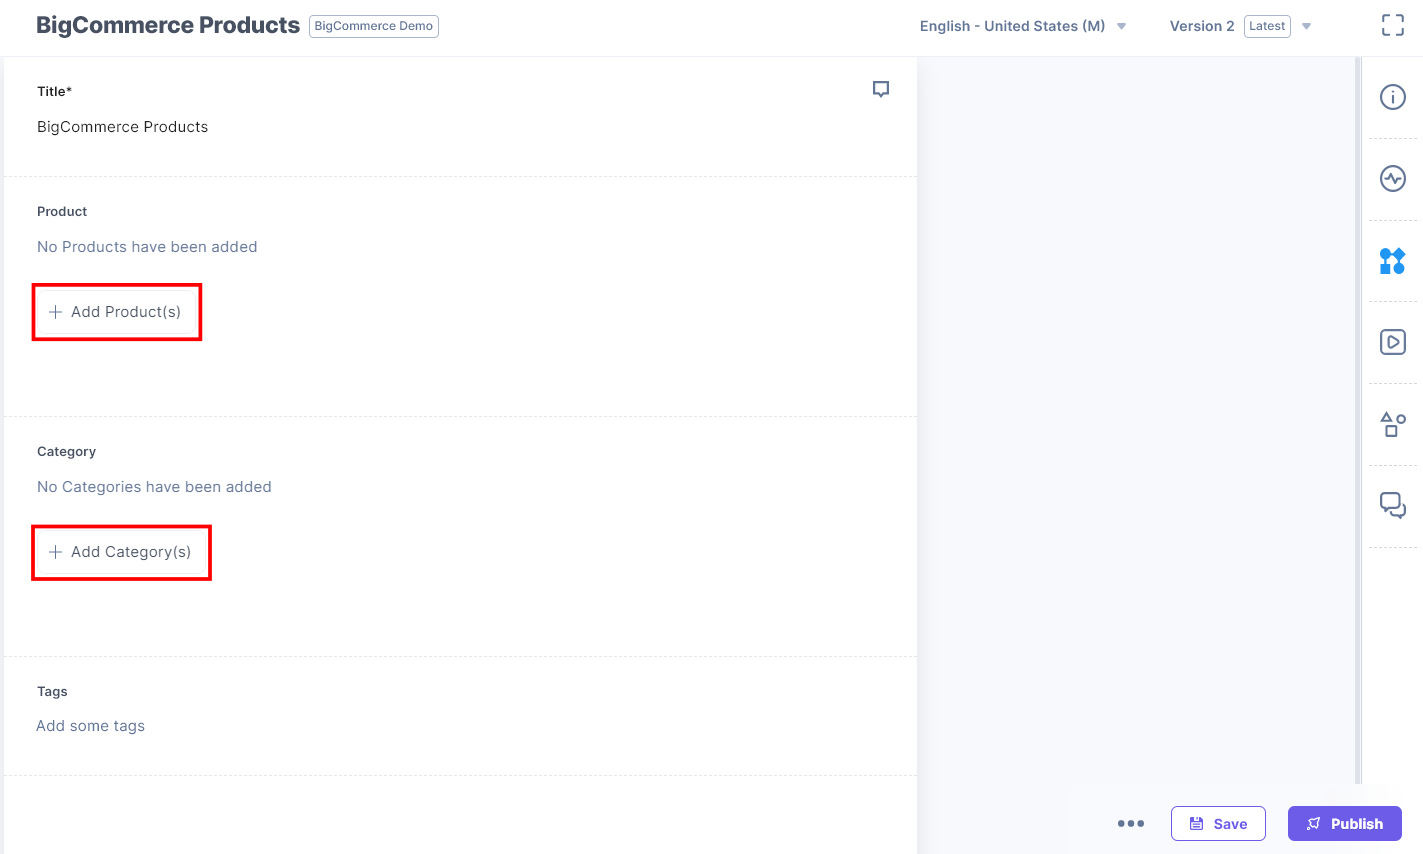Click the triangle-circle-square shapes outline icon
Image resolution: width=1423 pixels, height=854 pixels.
coord(1393,424)
